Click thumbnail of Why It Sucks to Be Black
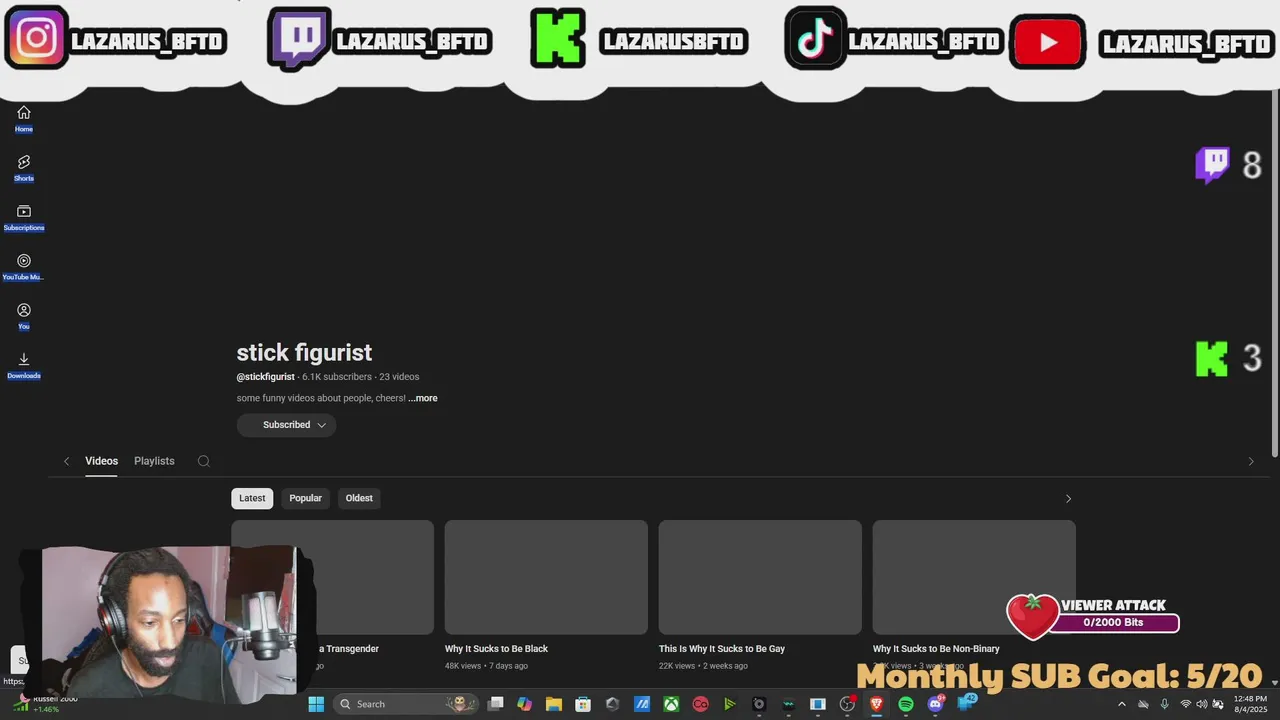Image resolution: width=1280 pixels, height=720 pixels. (546, 577)
